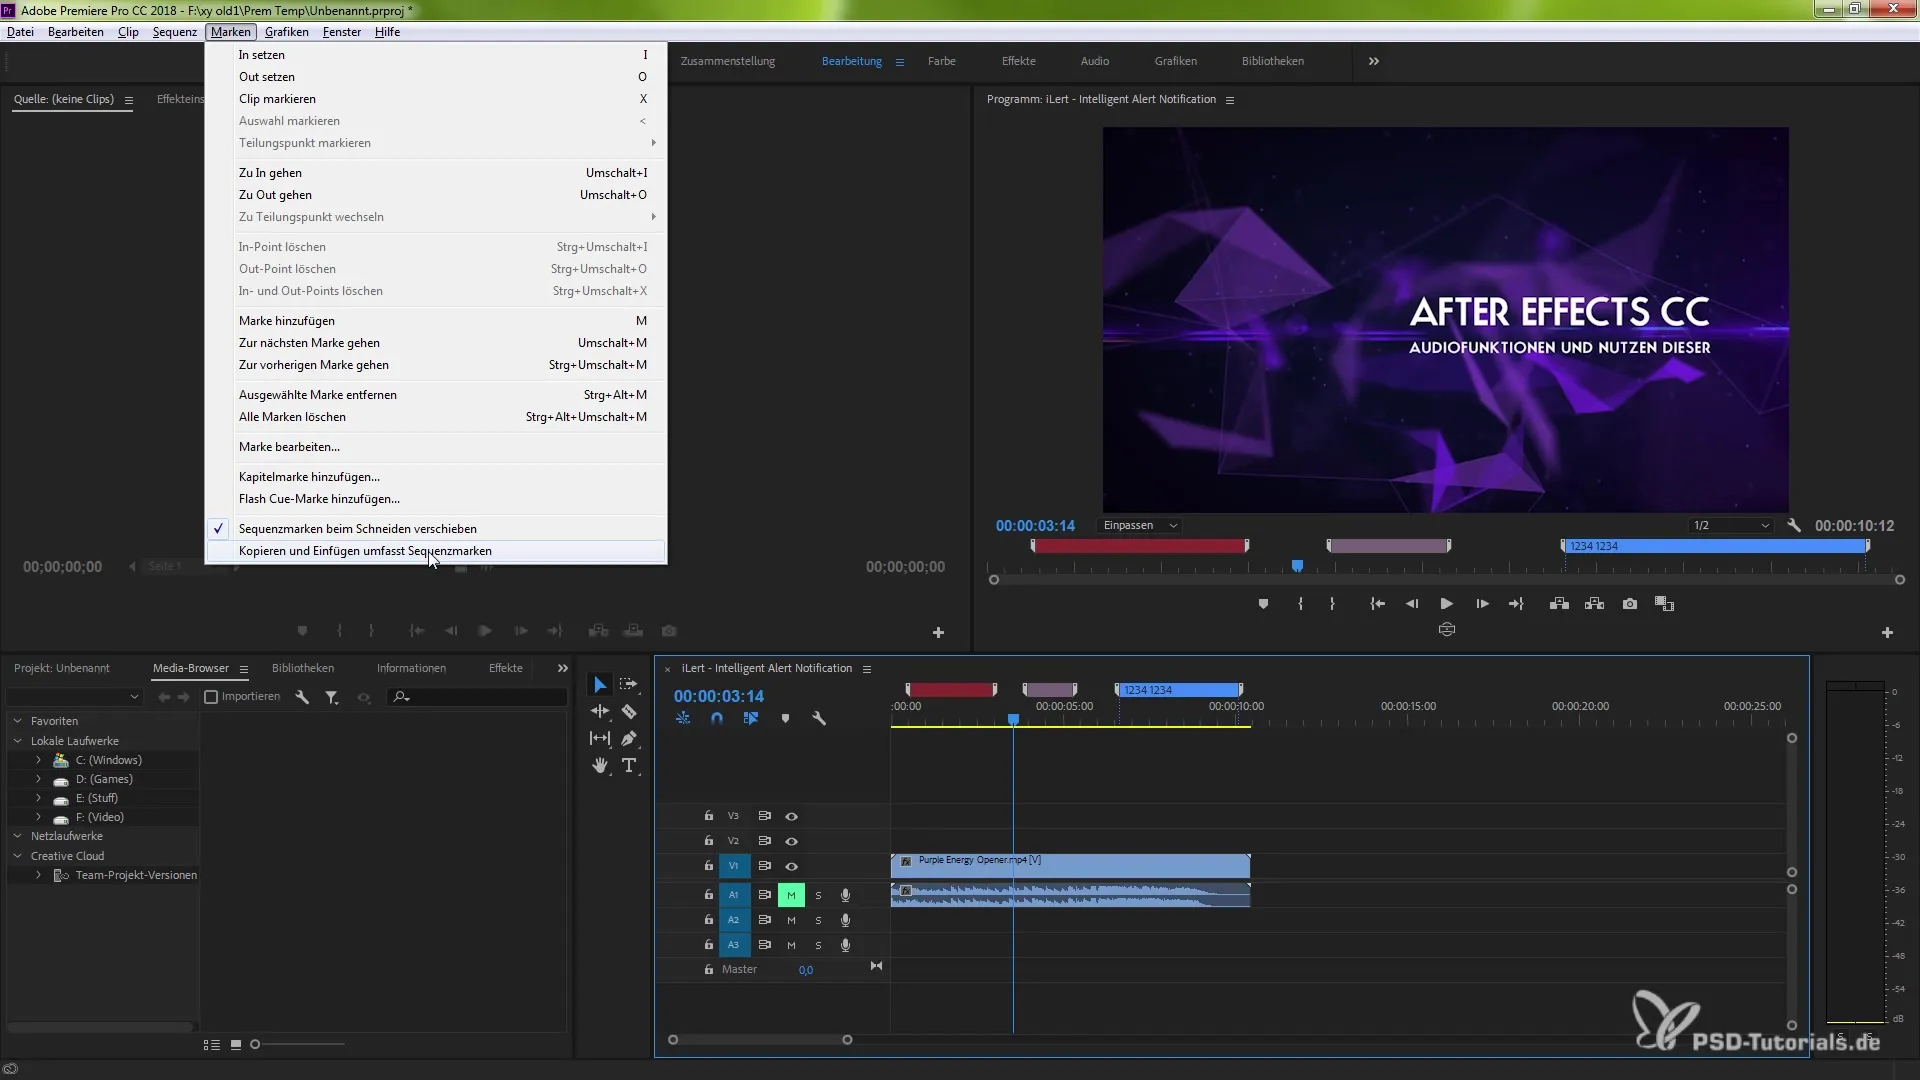Step forward one frame in Program monitor

(x=1482, y=604)
